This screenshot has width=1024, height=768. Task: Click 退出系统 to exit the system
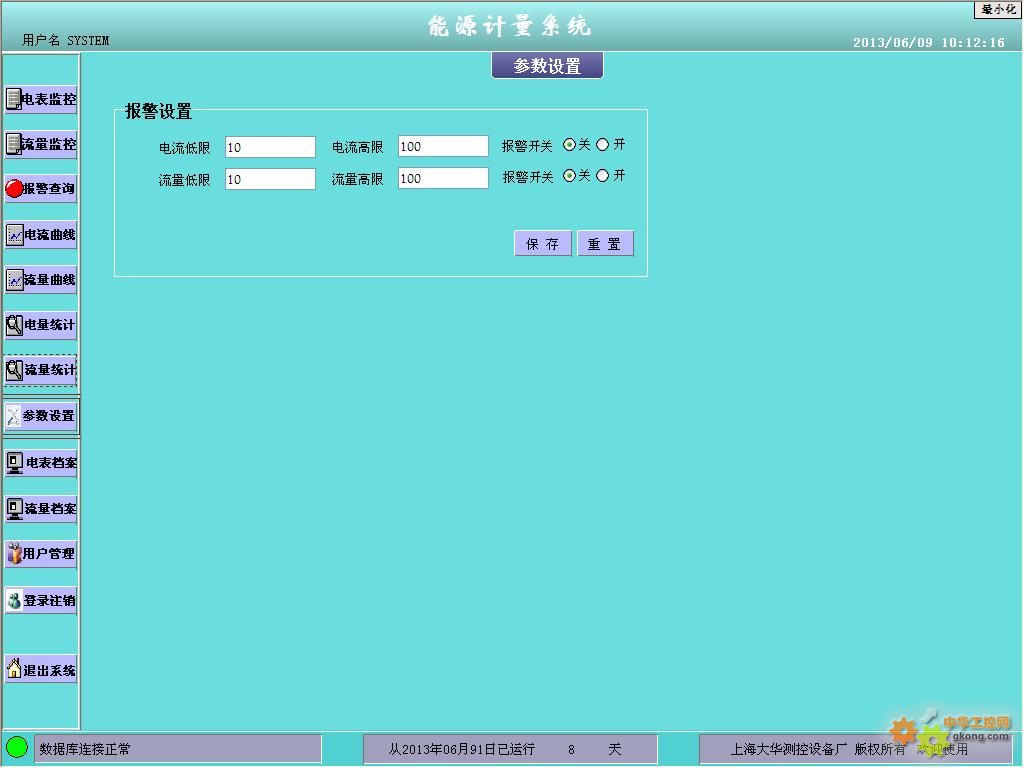(x=41, y=670)
